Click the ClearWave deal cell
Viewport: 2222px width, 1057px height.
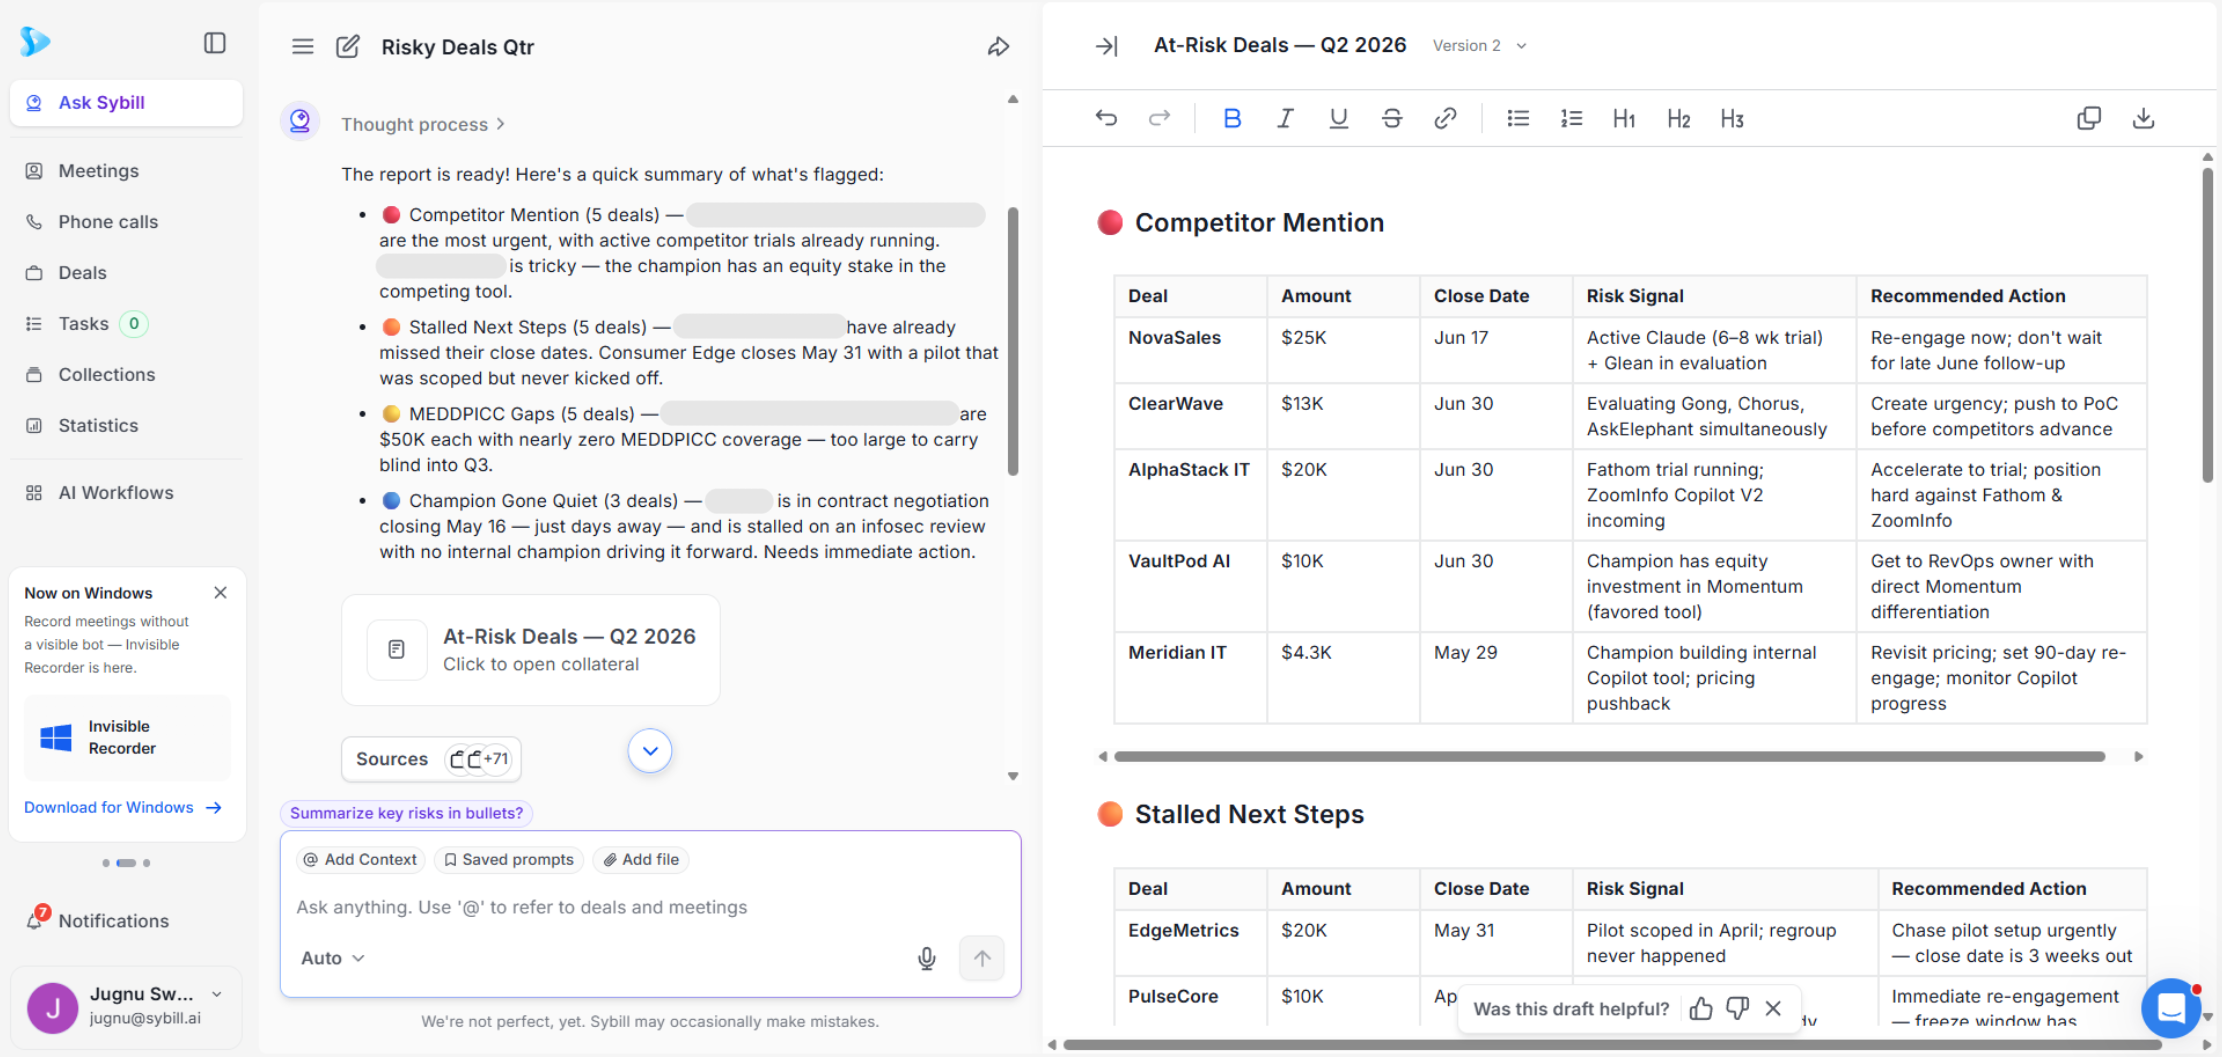pyautogui.click(x=1190, y=417)
